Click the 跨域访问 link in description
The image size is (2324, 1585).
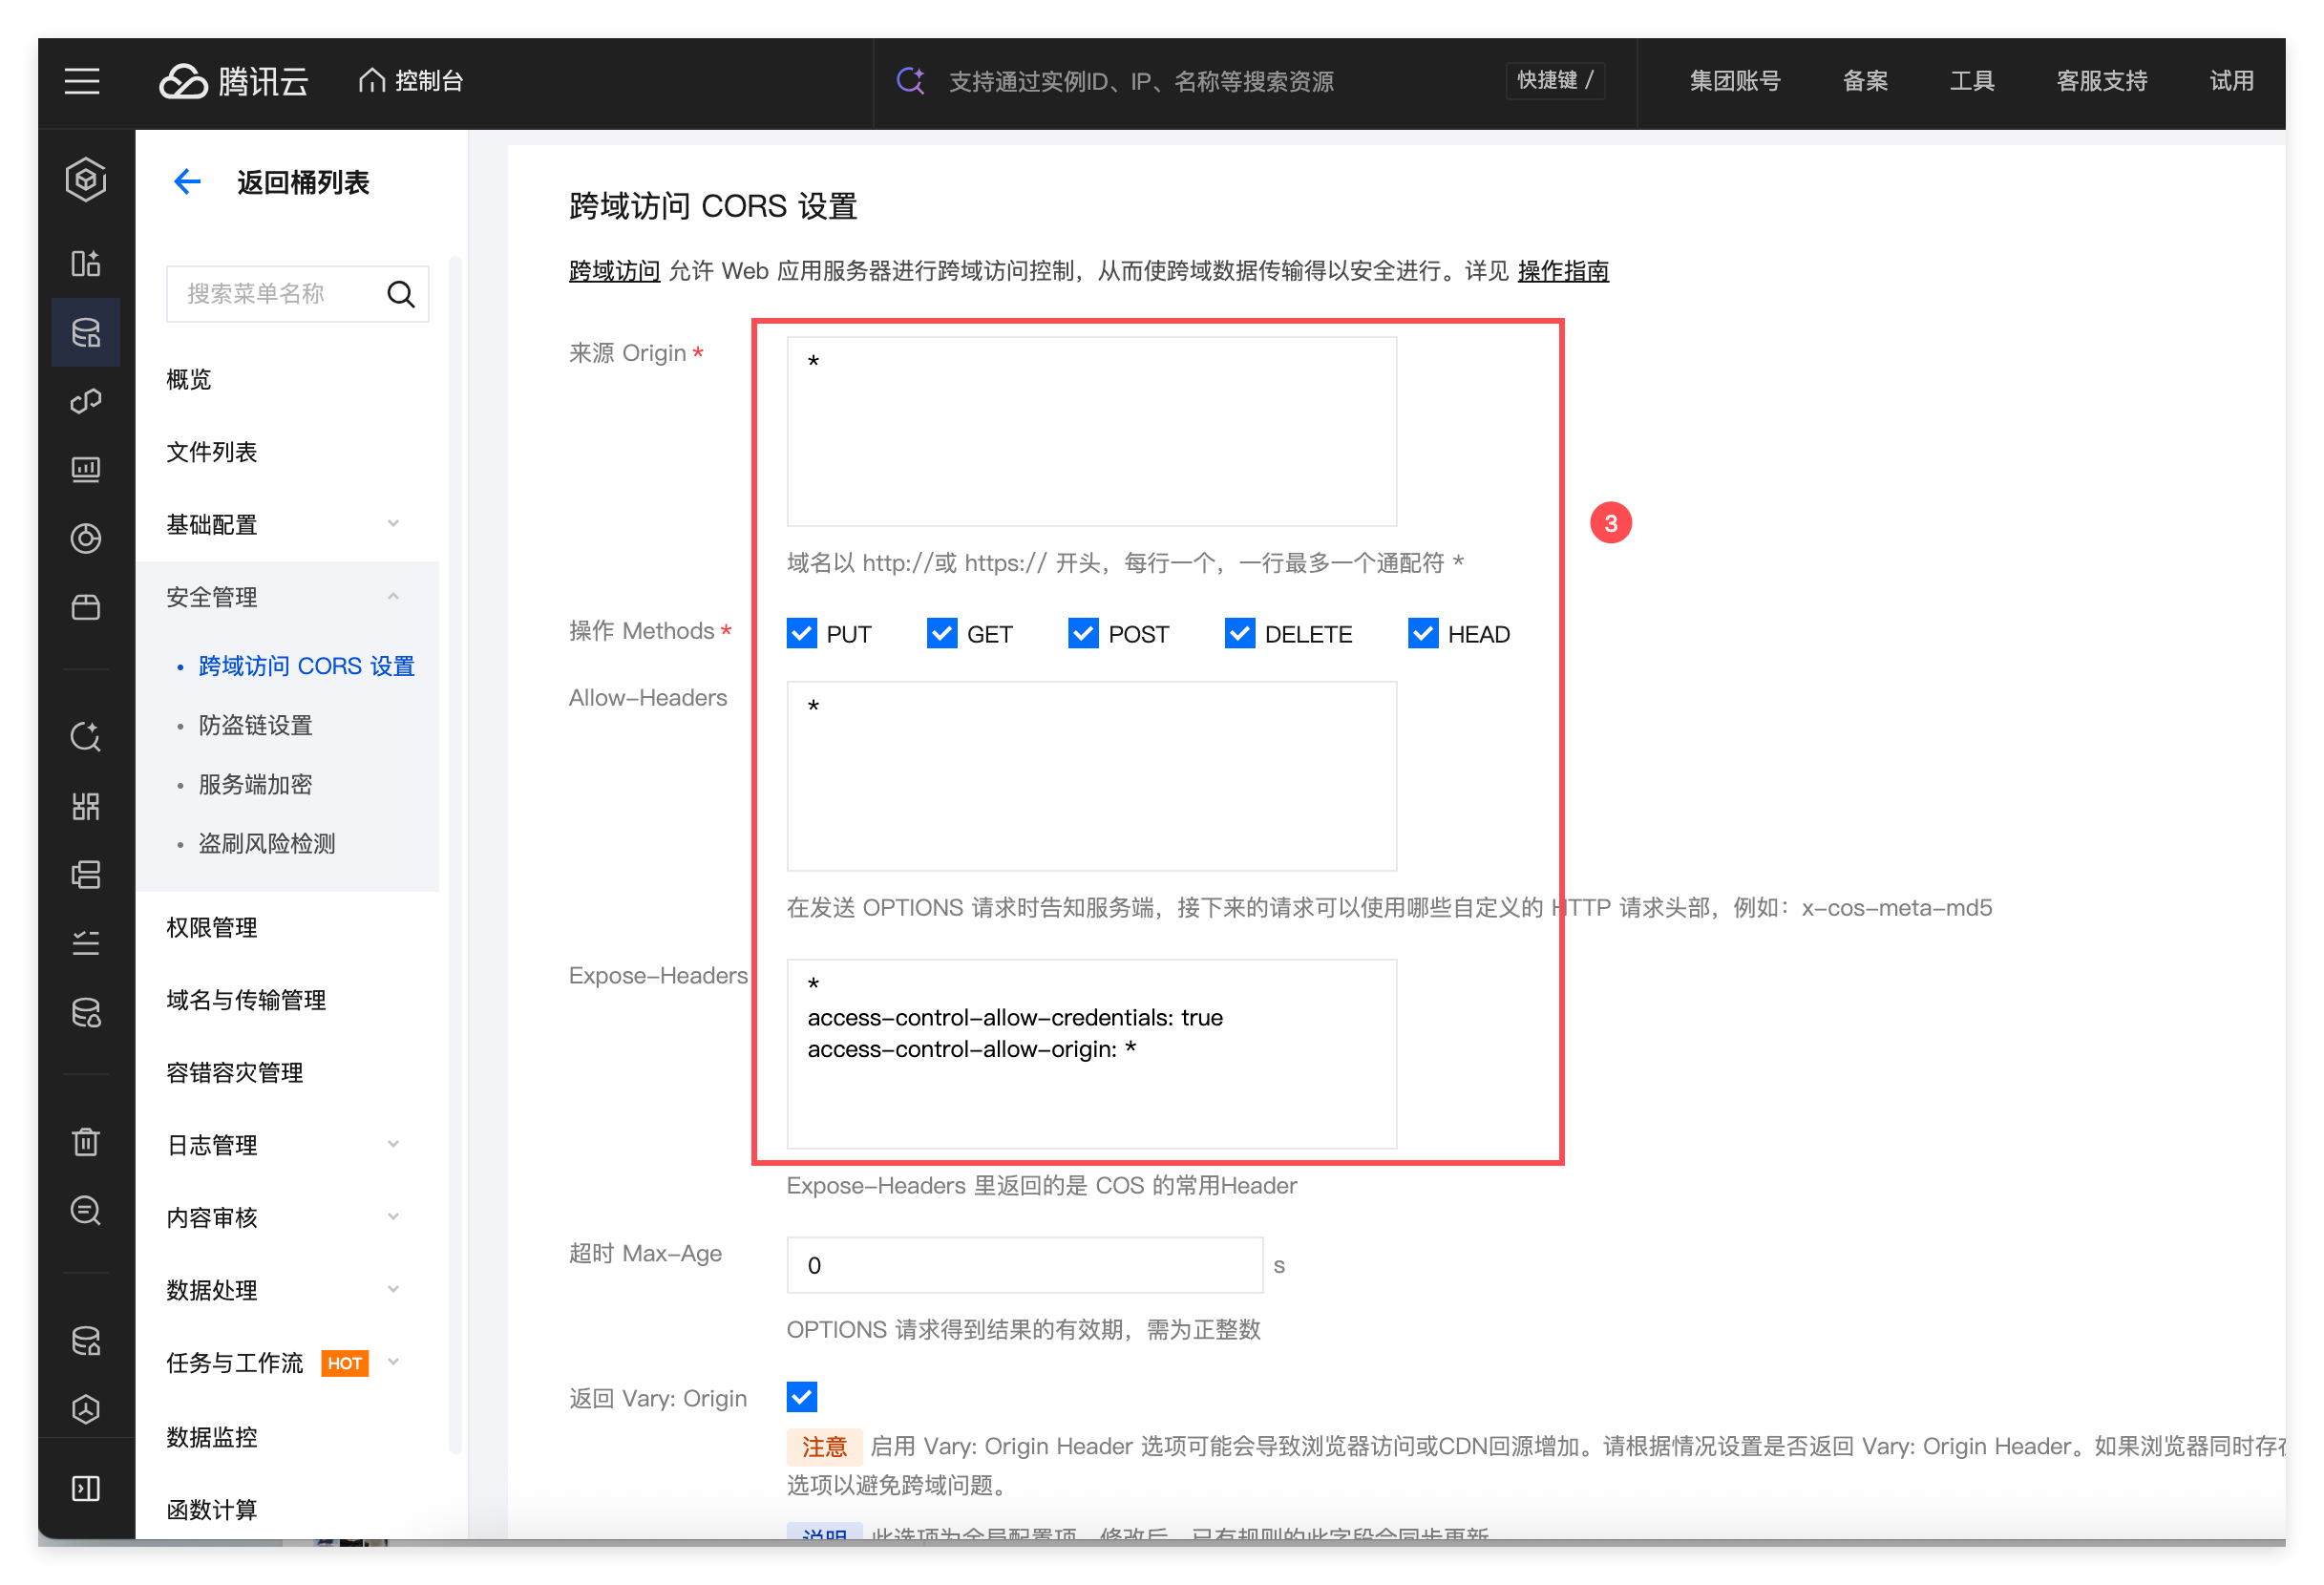pos(614,271)
